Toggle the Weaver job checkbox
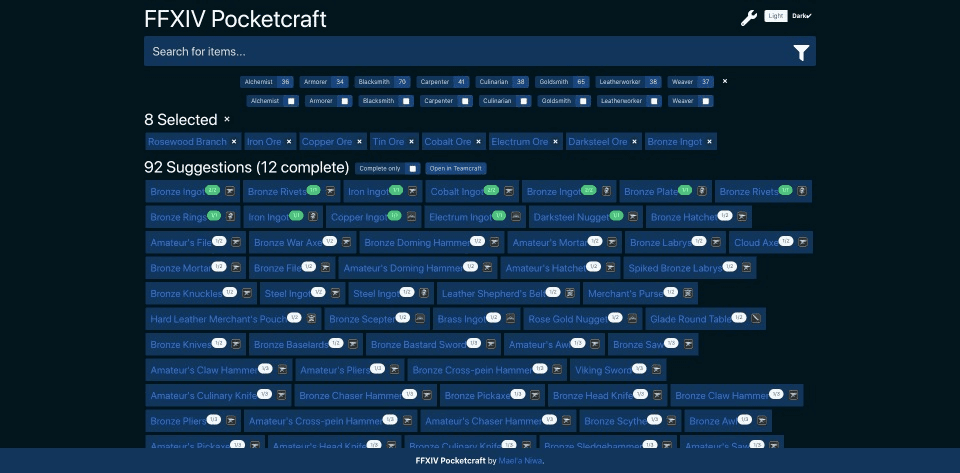 [705, 101]
